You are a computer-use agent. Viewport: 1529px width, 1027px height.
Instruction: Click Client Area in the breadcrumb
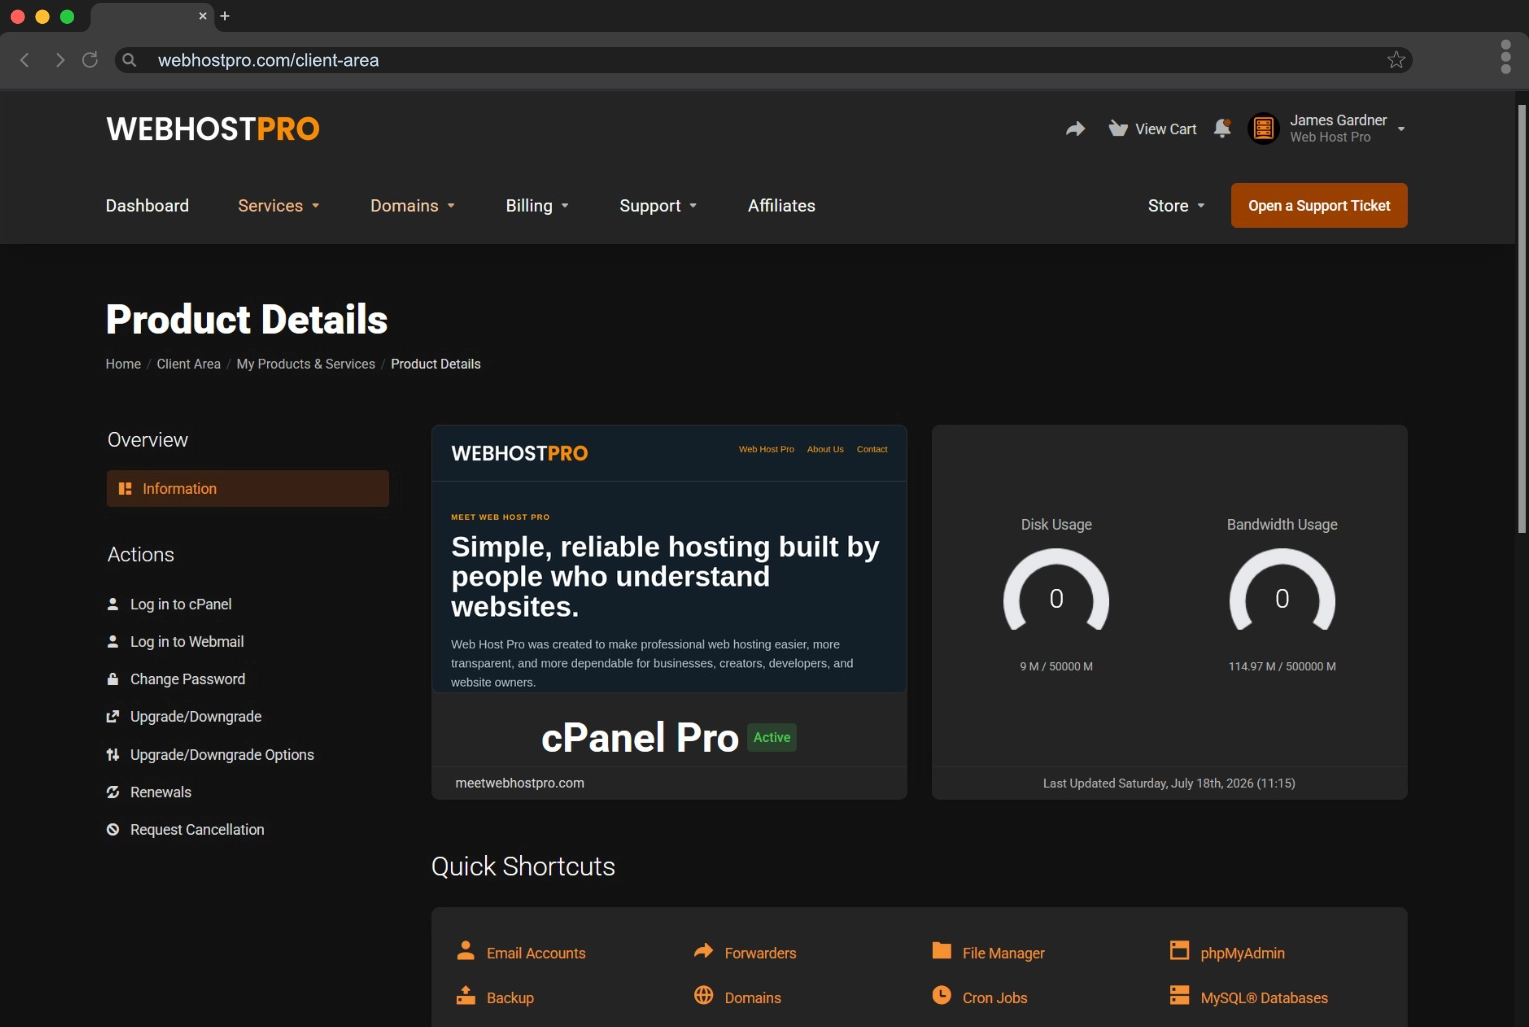tap(189, 364)
